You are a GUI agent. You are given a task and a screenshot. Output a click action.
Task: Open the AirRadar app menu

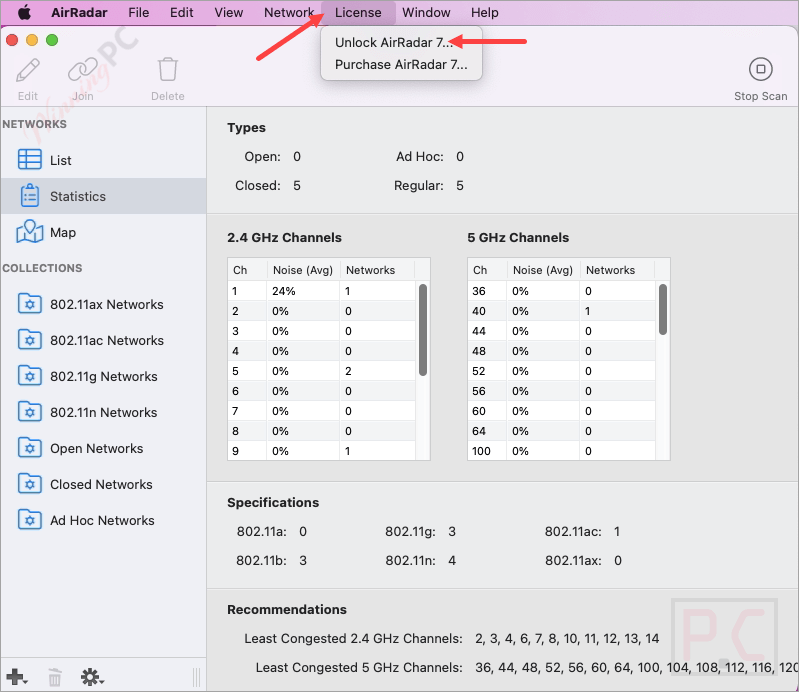(79, 12)
